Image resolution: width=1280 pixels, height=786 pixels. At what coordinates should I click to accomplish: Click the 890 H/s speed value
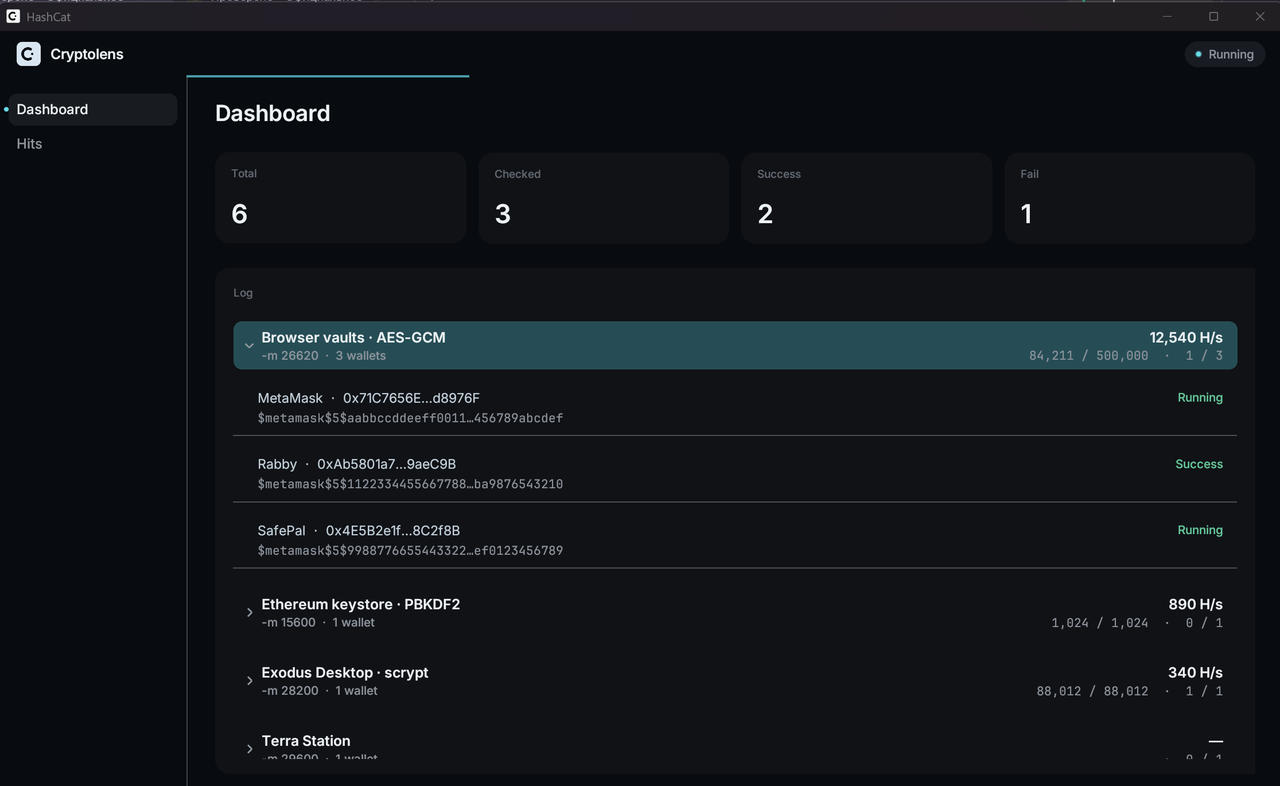click(x=1196, y=604)
